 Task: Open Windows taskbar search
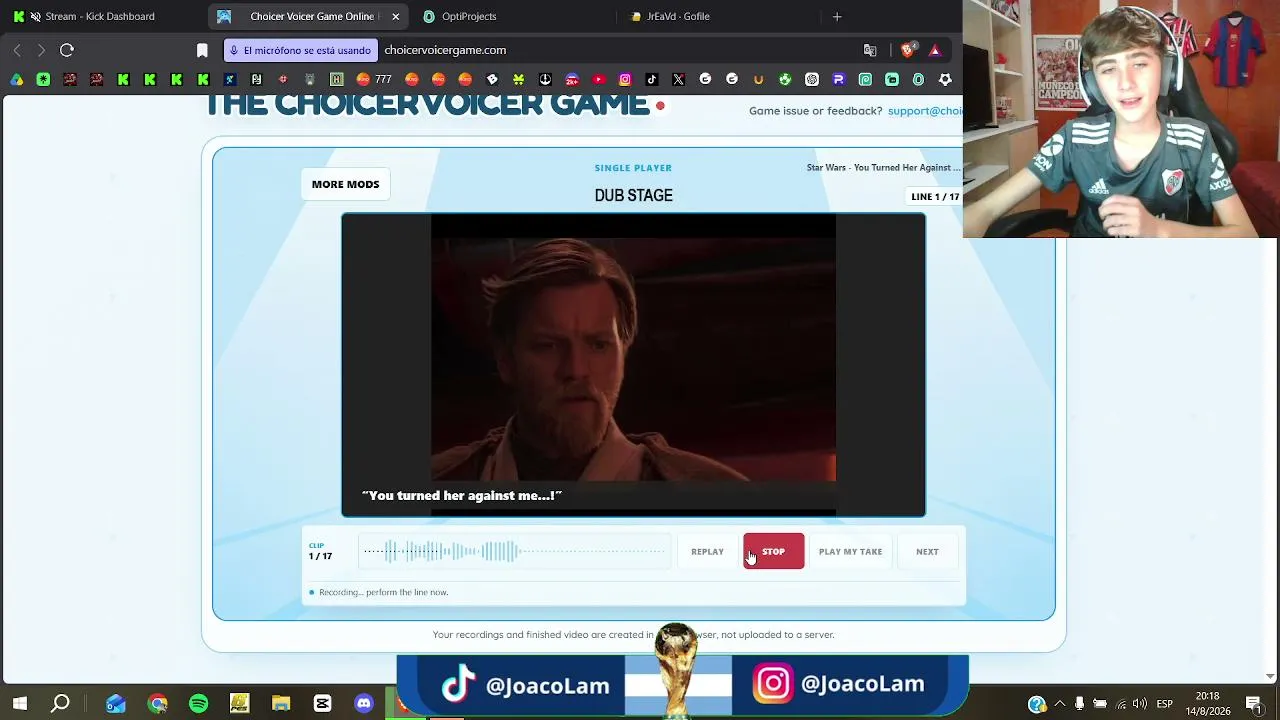click(x=61, y=704)
